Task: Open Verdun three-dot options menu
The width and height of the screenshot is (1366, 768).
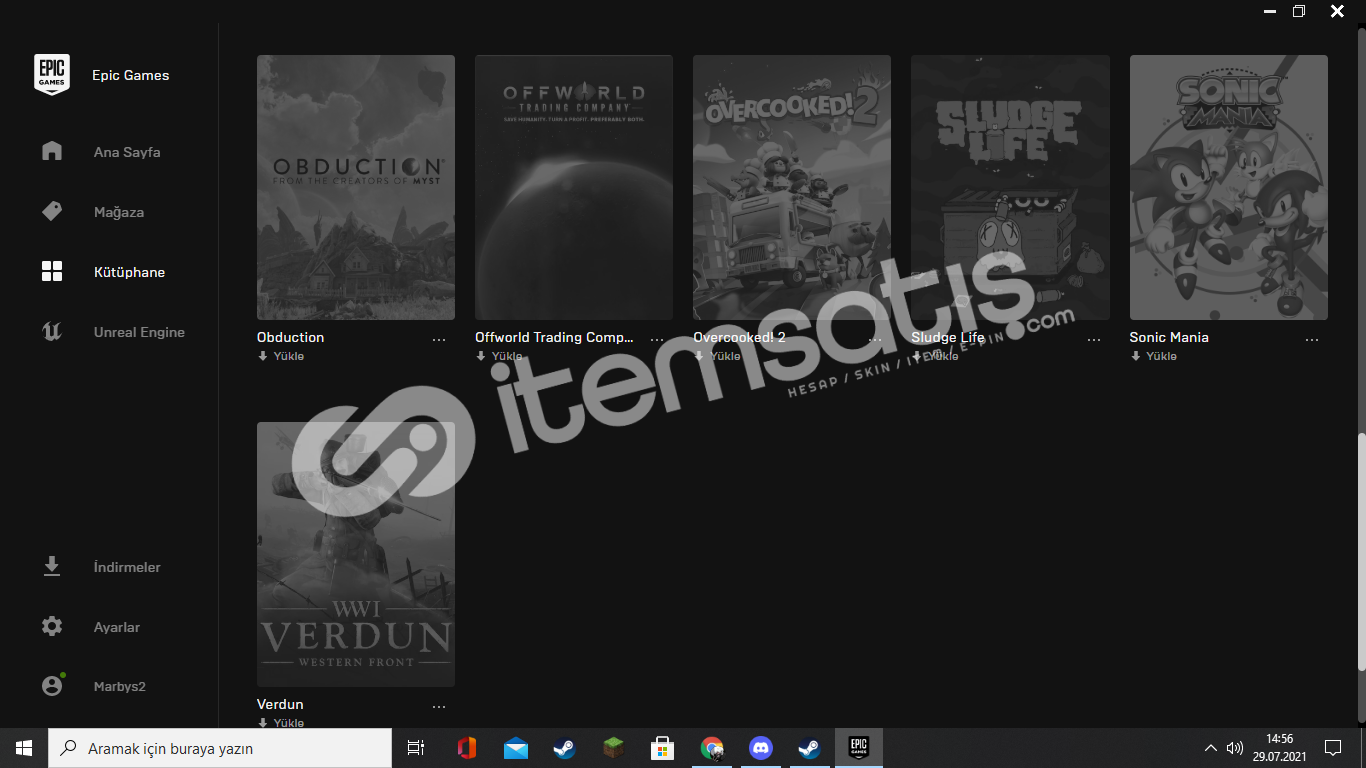Action: [439, 707]
